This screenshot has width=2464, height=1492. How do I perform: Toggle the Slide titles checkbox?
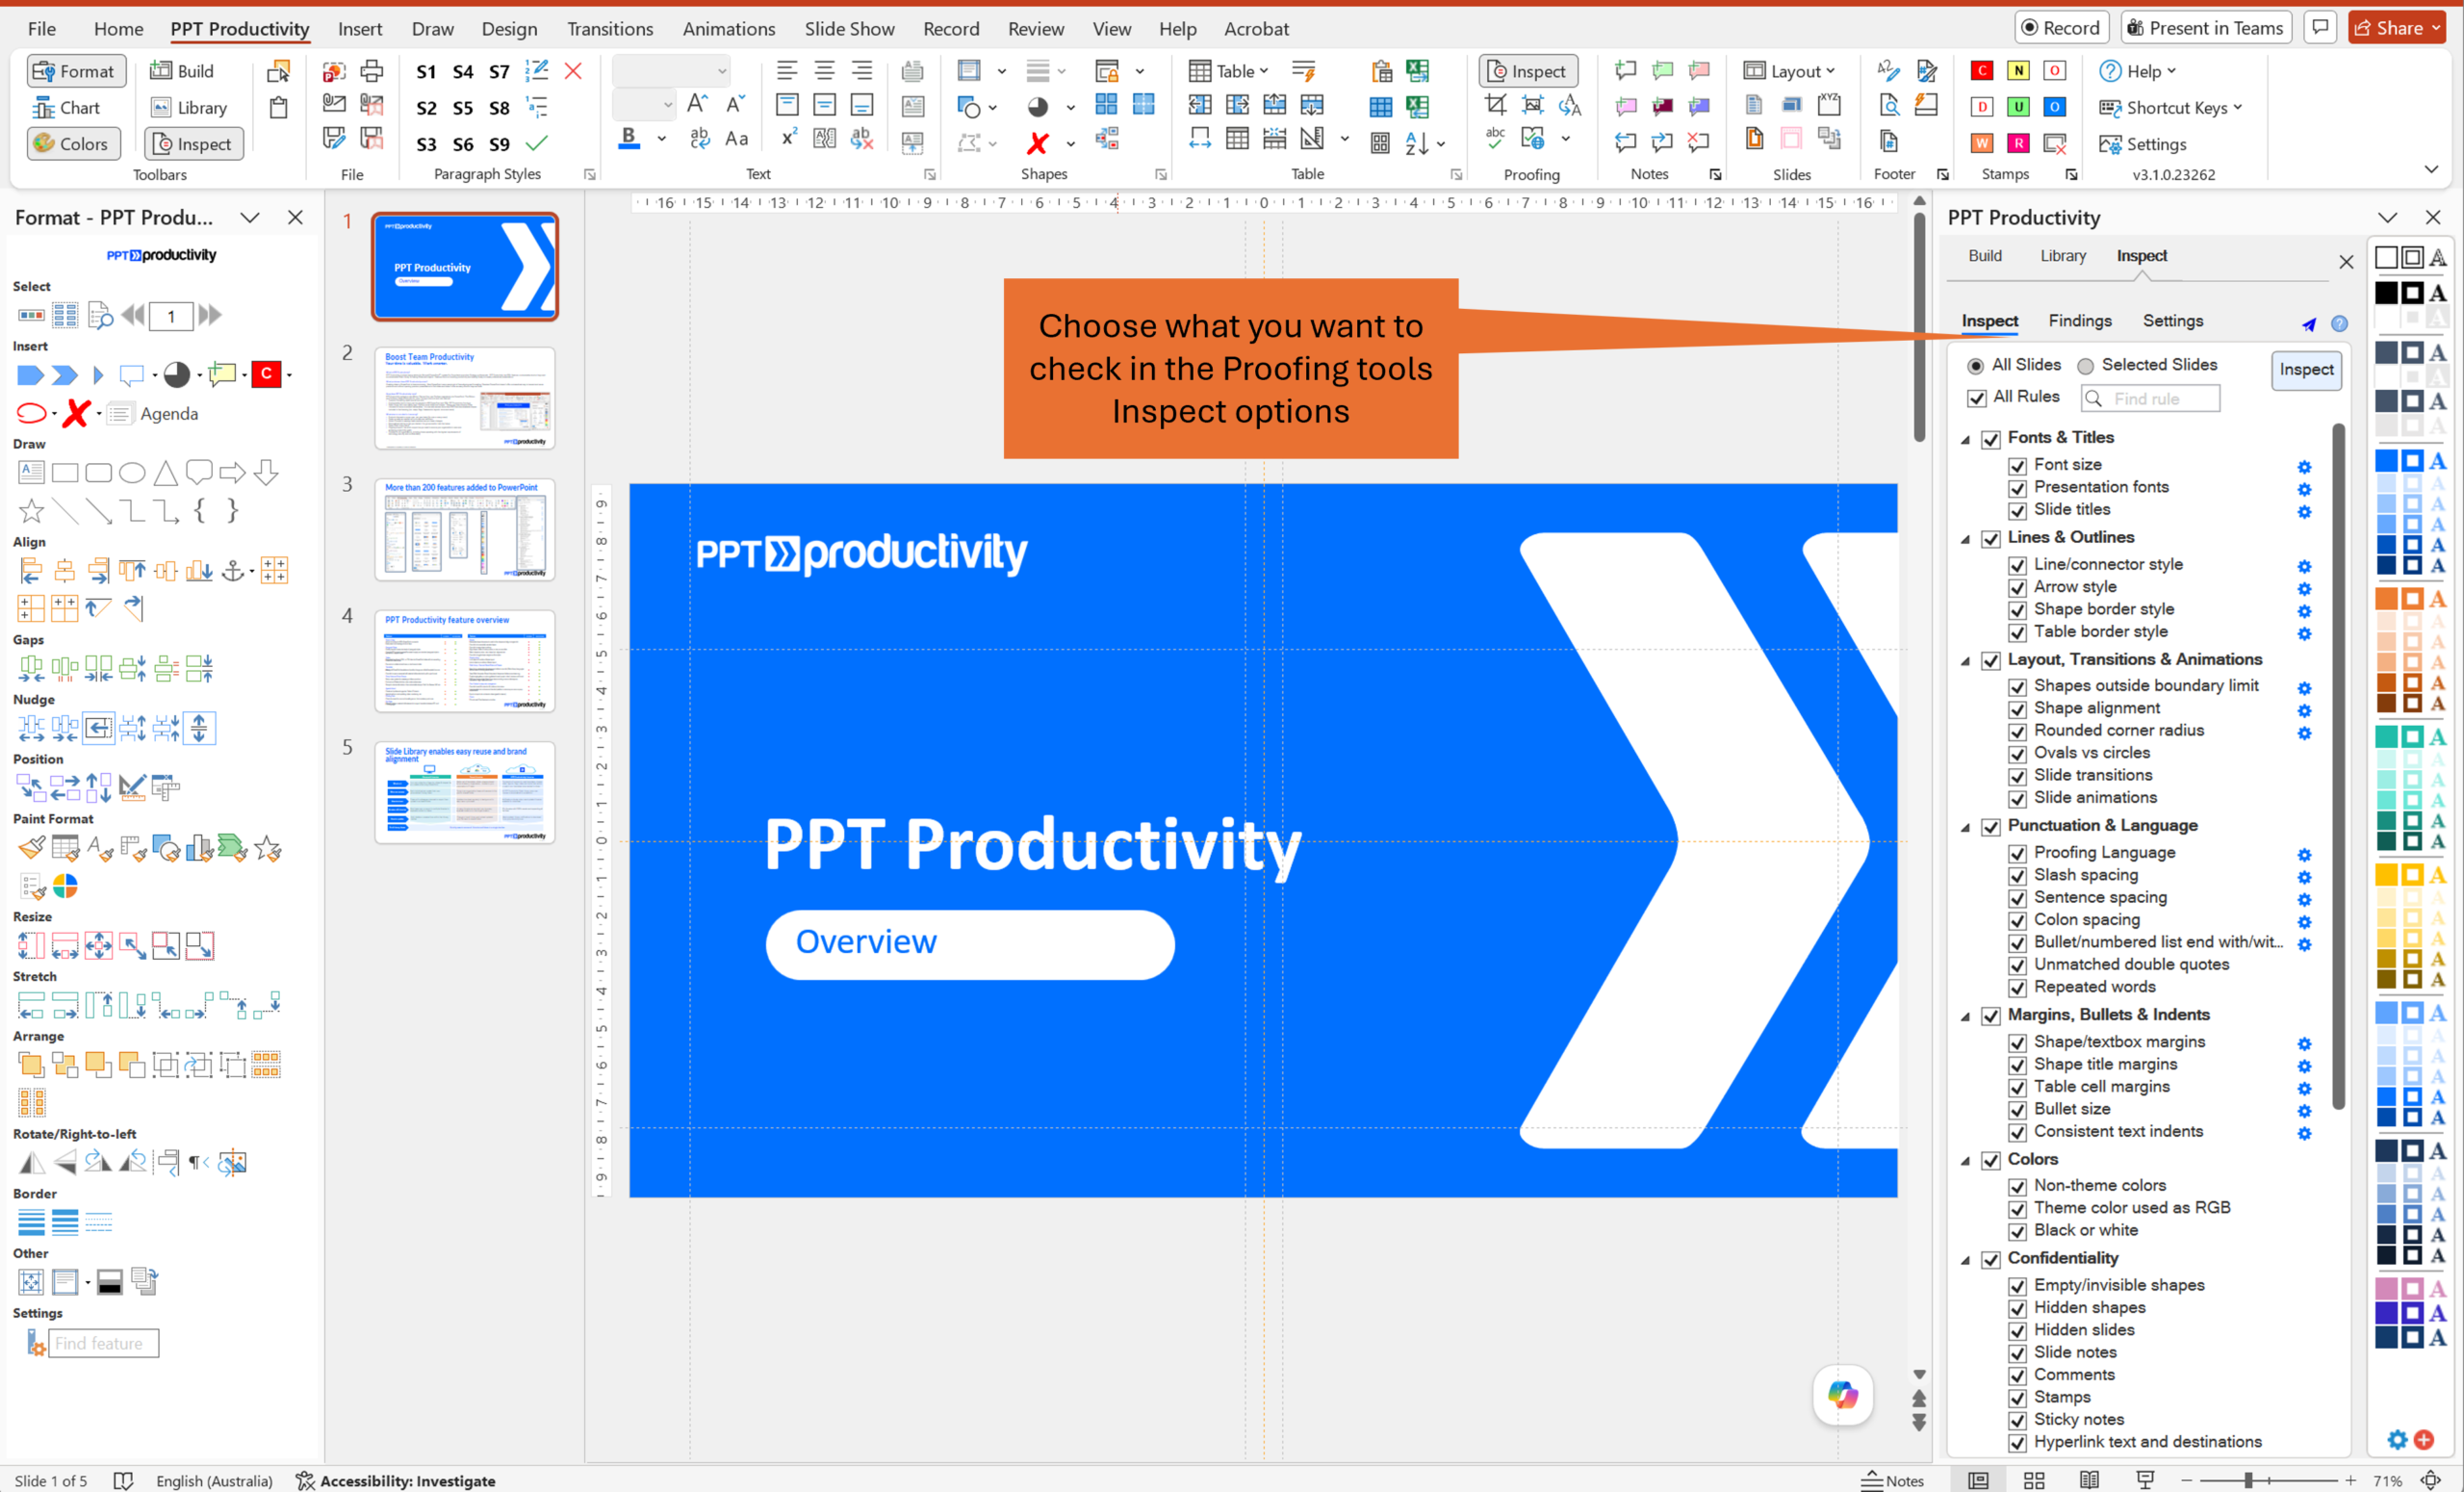point(2017,511)
